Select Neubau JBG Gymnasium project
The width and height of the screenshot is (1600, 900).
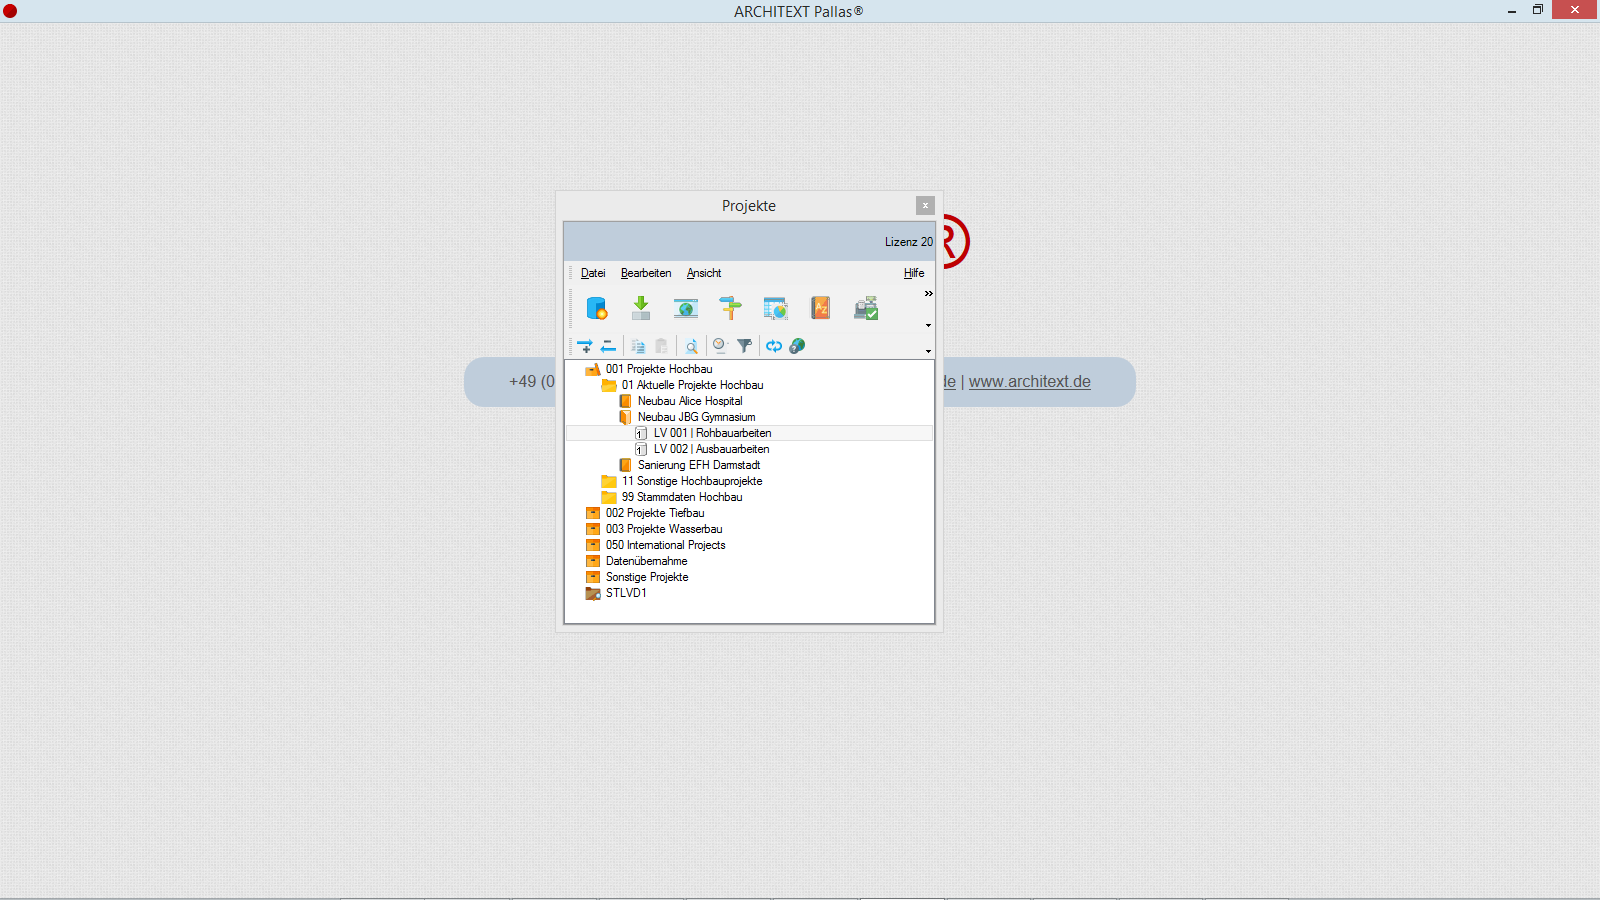(696, 417)
